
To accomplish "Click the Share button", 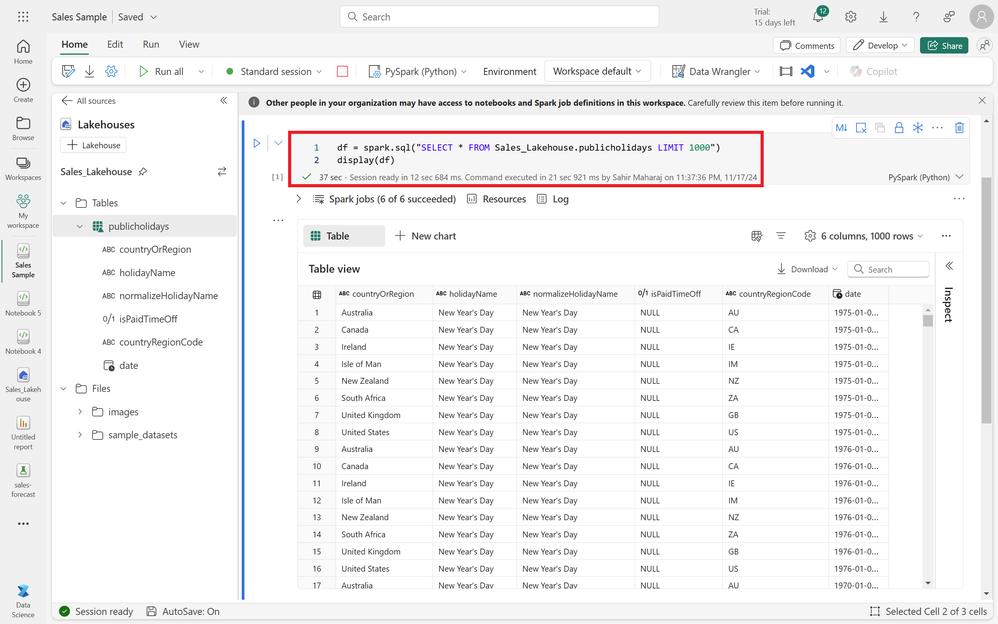I will point(944,45).
